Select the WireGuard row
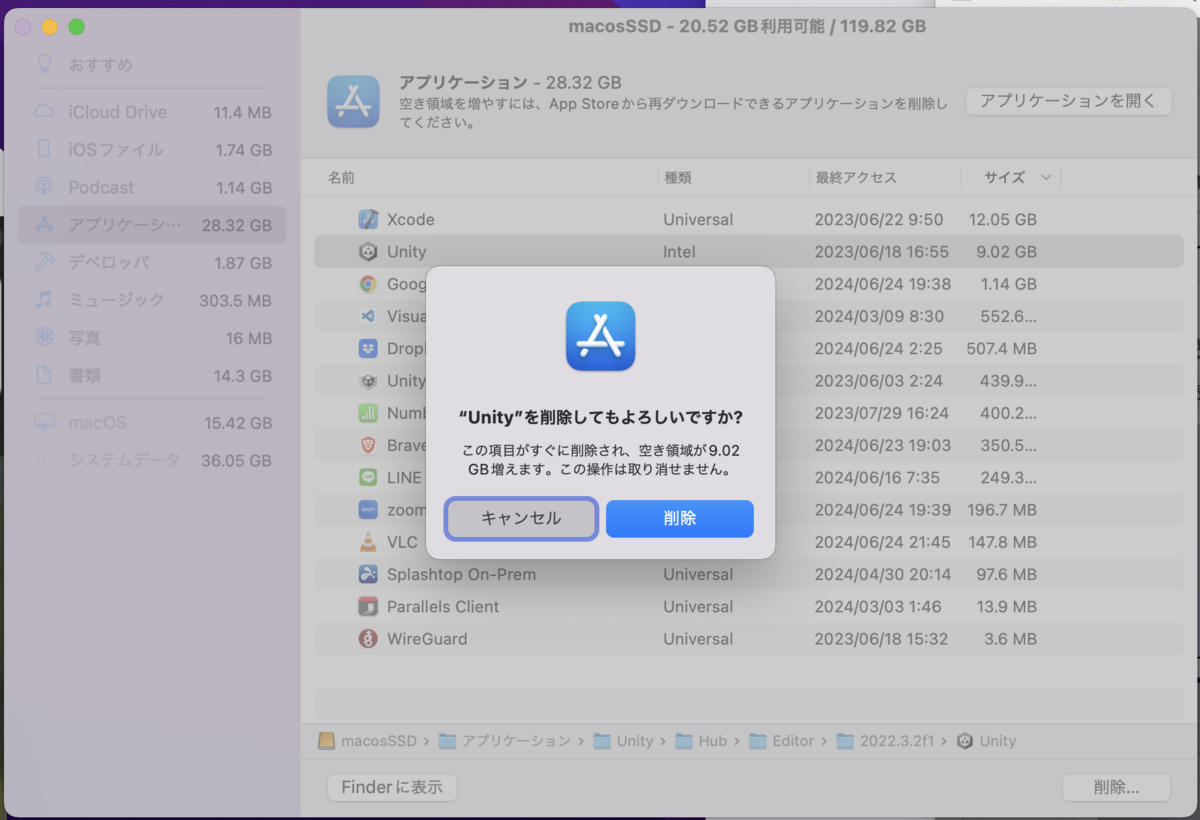 [x=749, y=639]
